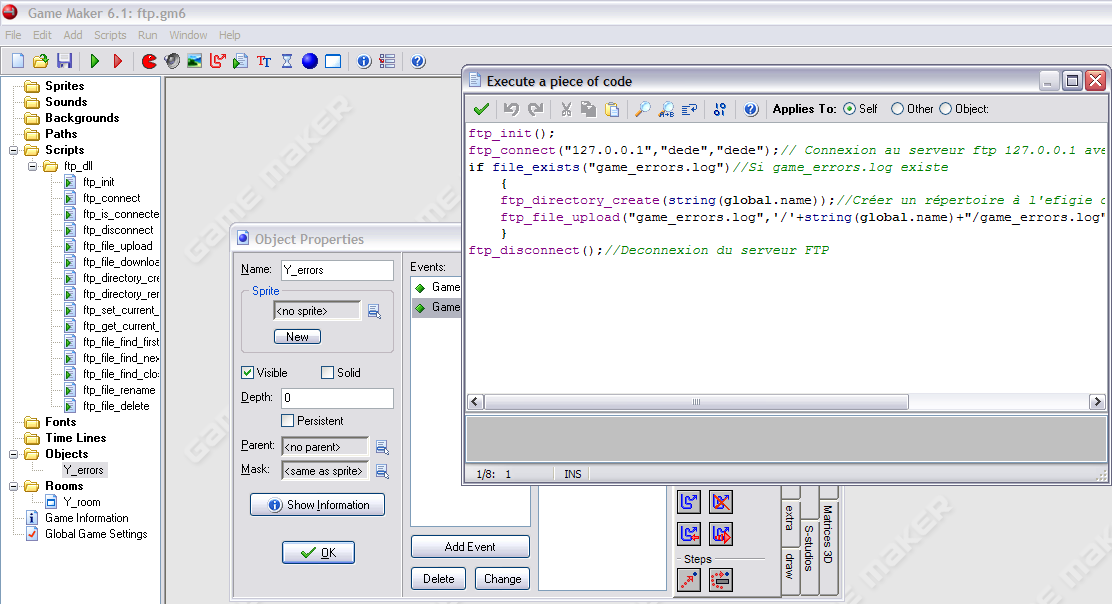This screenshot has height=604, width=1112.
Task: Add a script using the document icon
Action: pyautogui.click(x=240, y=61)
